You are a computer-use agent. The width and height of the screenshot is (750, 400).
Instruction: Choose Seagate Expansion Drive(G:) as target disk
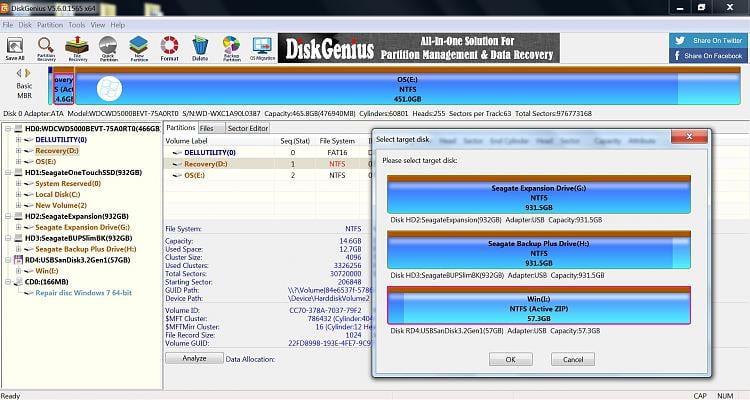[539, 194]
